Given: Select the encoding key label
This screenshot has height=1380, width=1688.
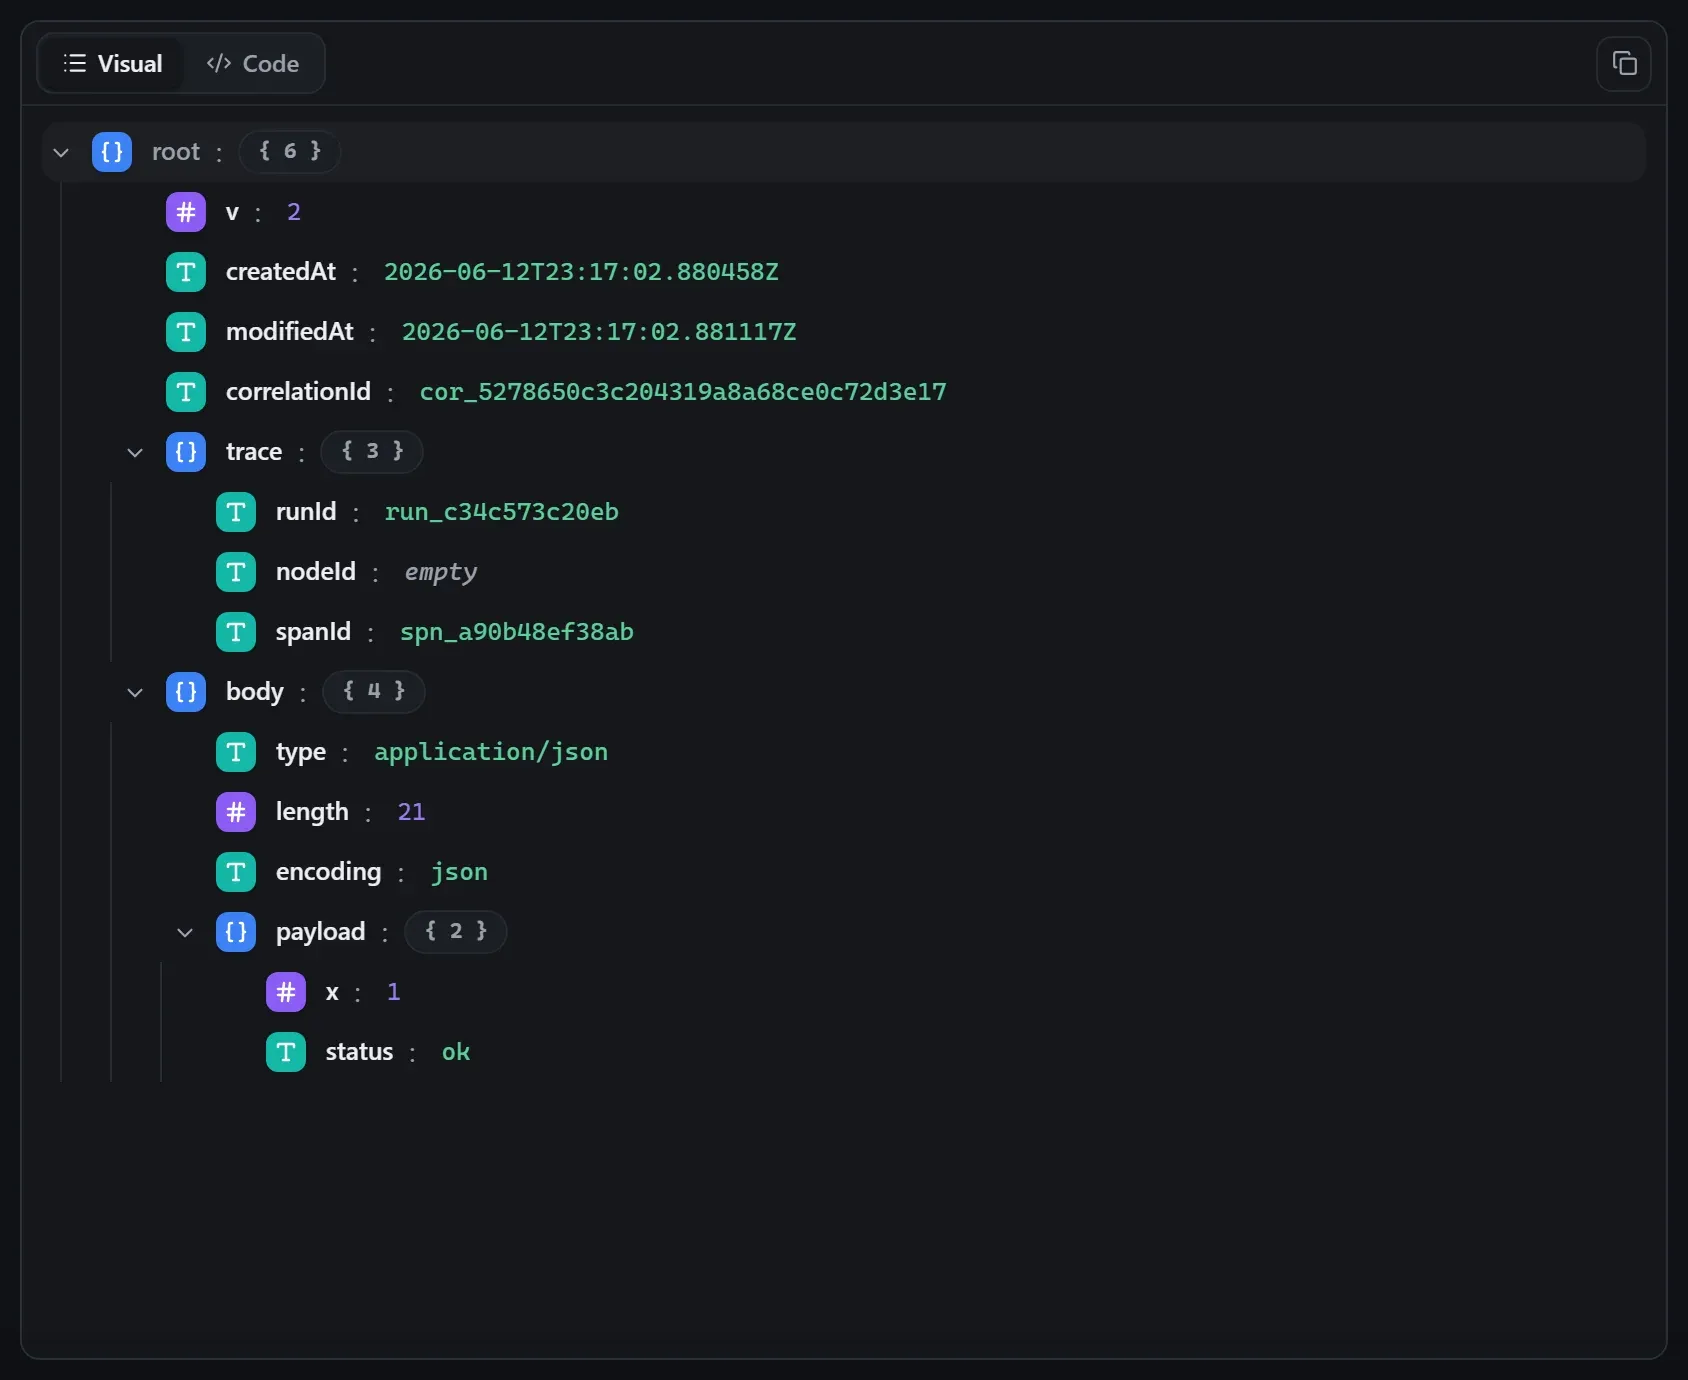Looking at the screenshot, I should [x=329, y=872].
